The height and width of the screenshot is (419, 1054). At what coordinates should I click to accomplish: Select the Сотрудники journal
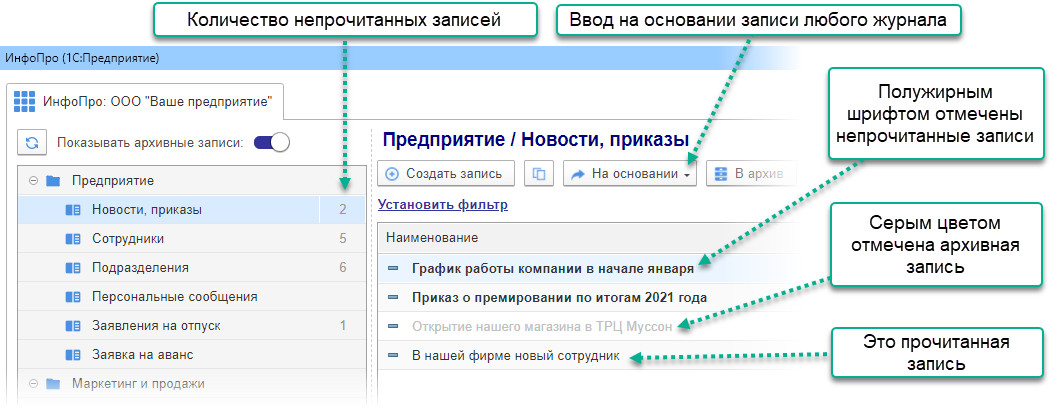(x=192, y=239)
